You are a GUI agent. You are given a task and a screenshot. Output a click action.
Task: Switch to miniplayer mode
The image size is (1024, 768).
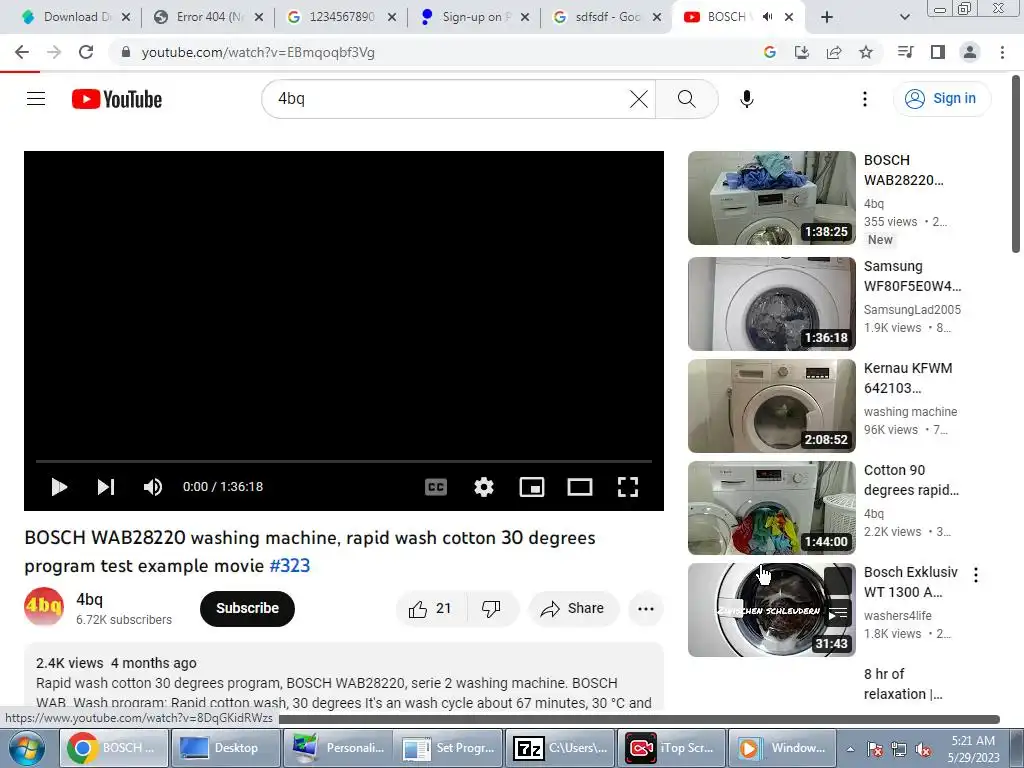pos(532,487)
